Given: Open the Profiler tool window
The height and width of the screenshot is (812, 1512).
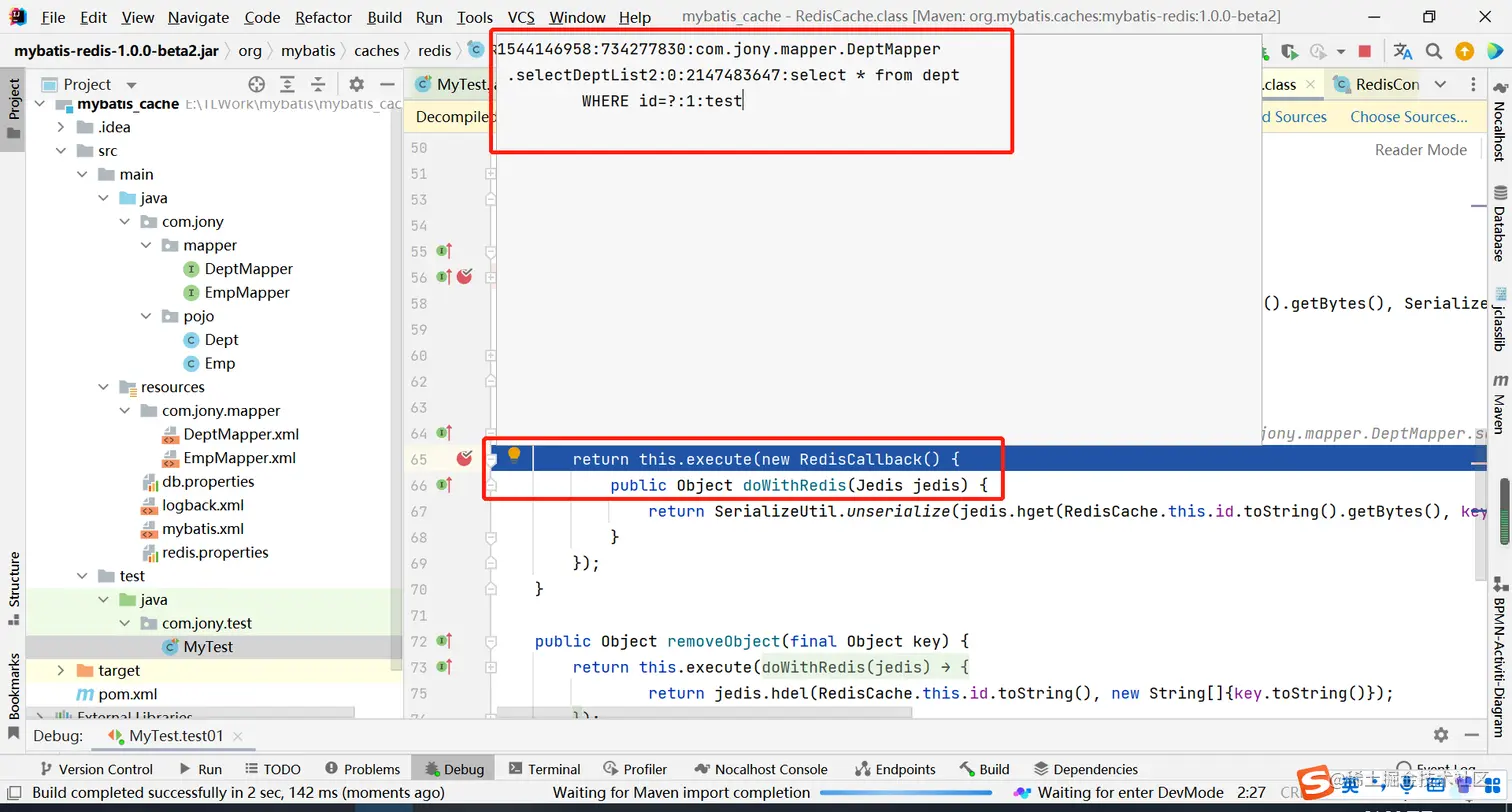Looking at the screenshot, I should [635, 769].
